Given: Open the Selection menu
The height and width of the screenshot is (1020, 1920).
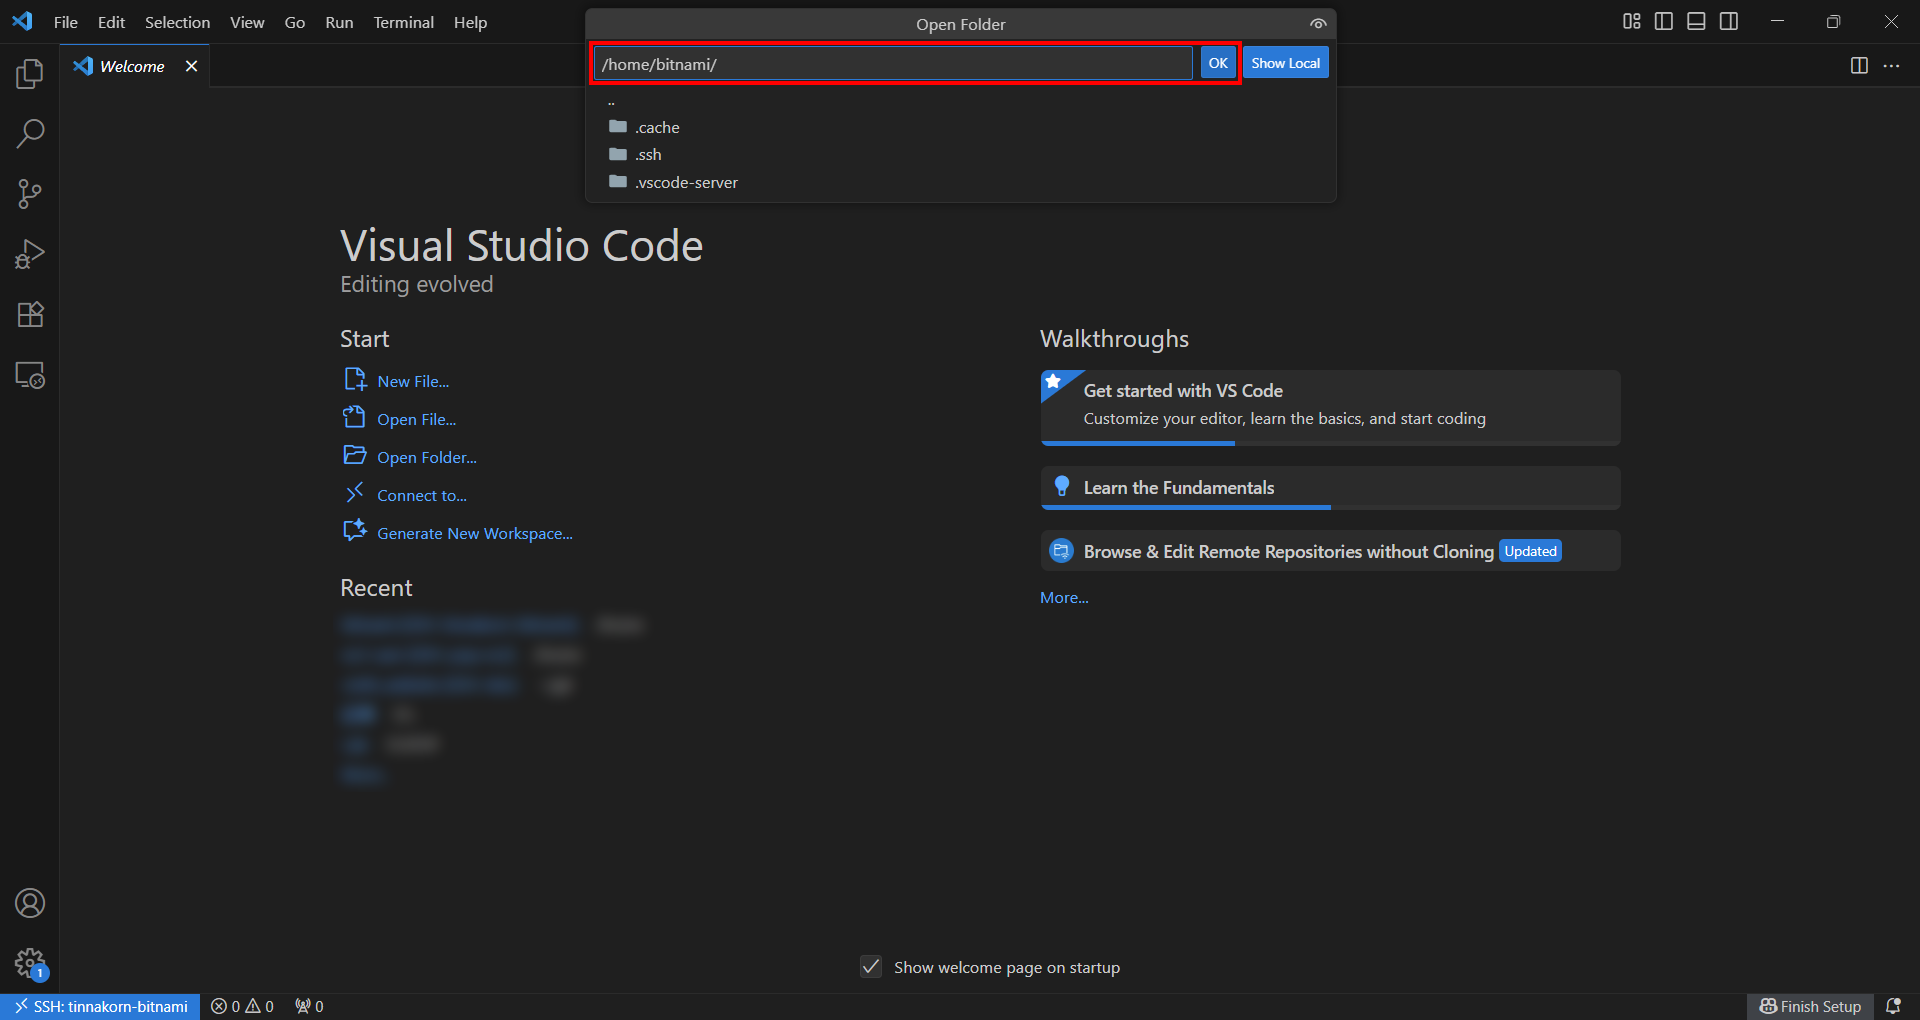Looking at the screenshot, I should [177, 22].
